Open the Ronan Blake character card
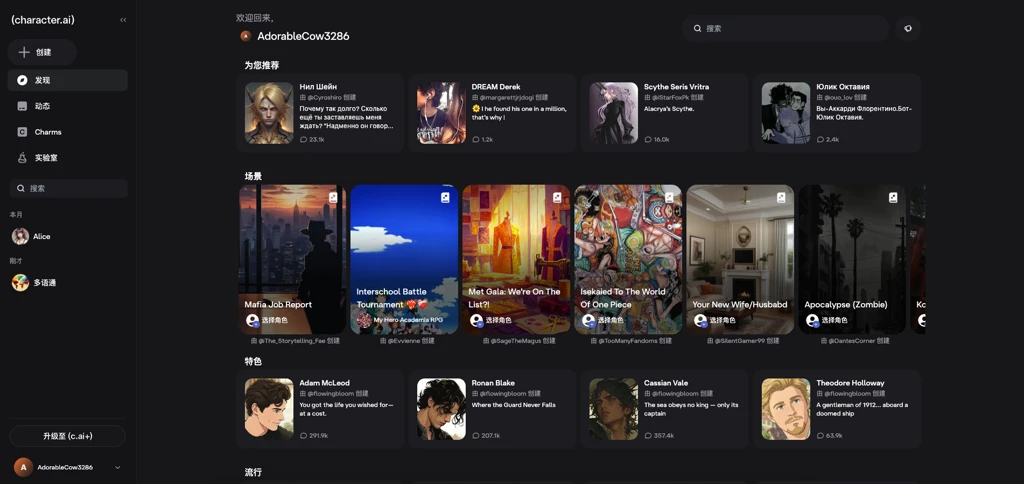 tap(492, 409)
